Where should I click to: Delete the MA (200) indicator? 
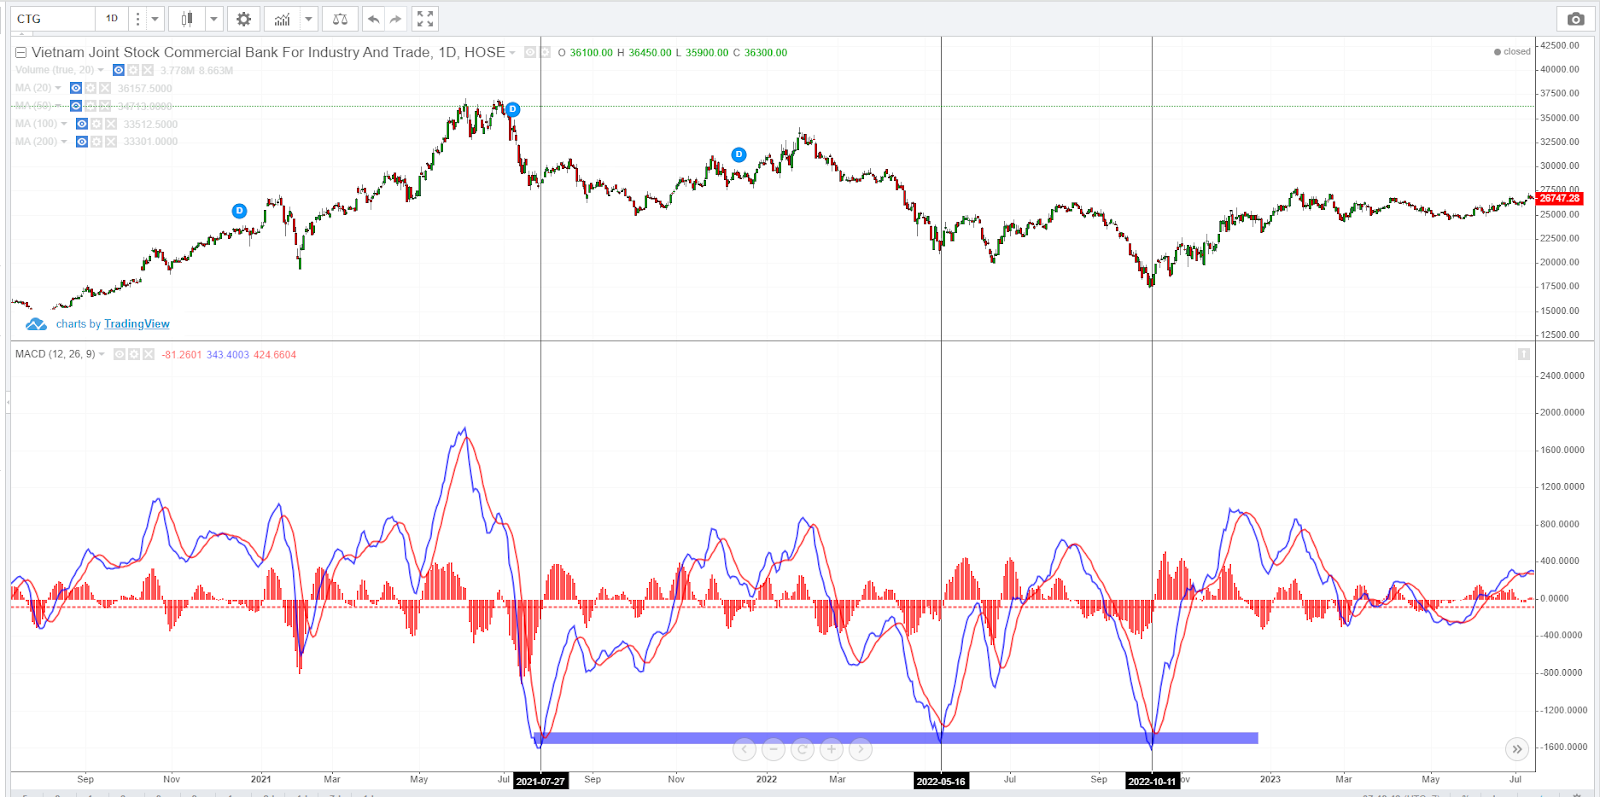[x=111, y=142]
